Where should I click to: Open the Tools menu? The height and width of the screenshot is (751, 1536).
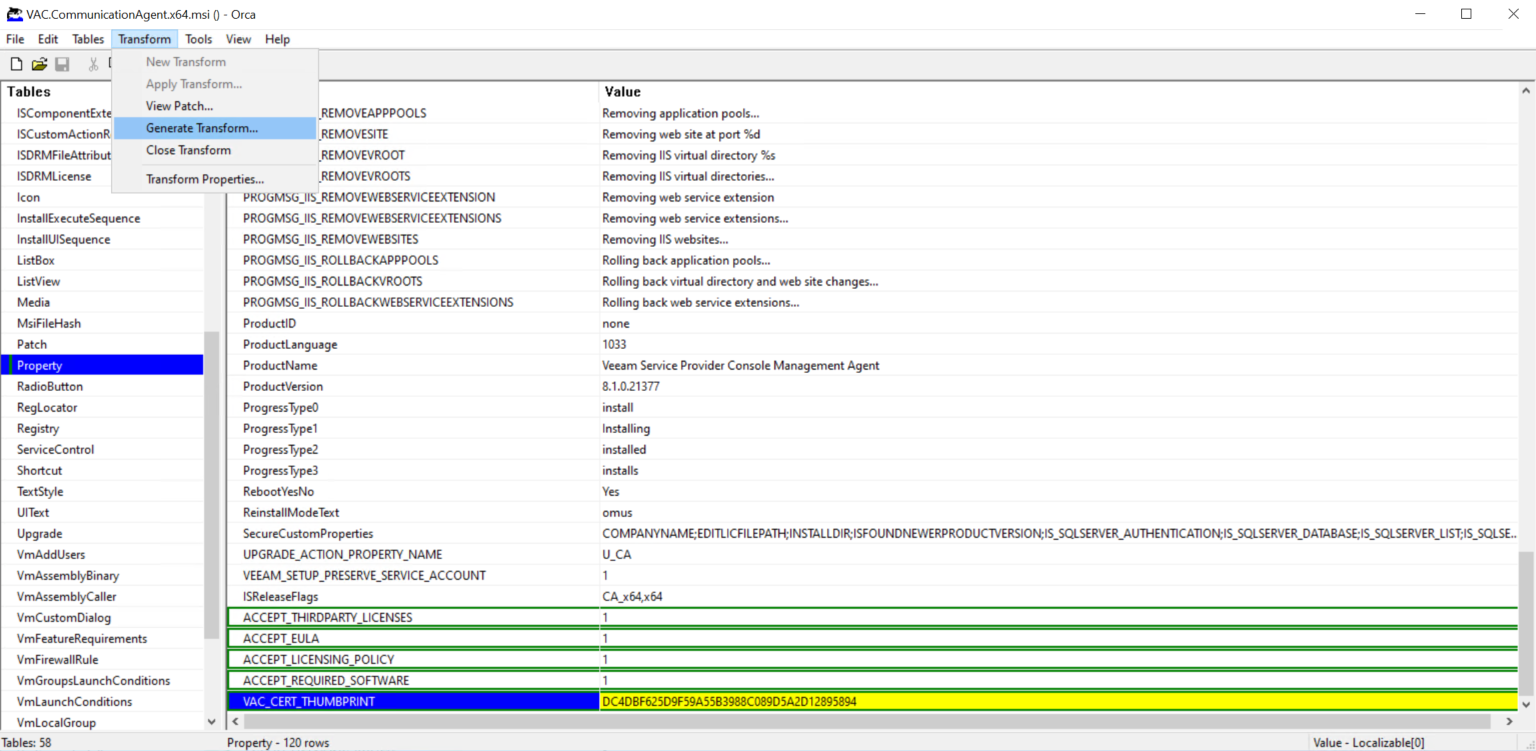tap(197, 39)
